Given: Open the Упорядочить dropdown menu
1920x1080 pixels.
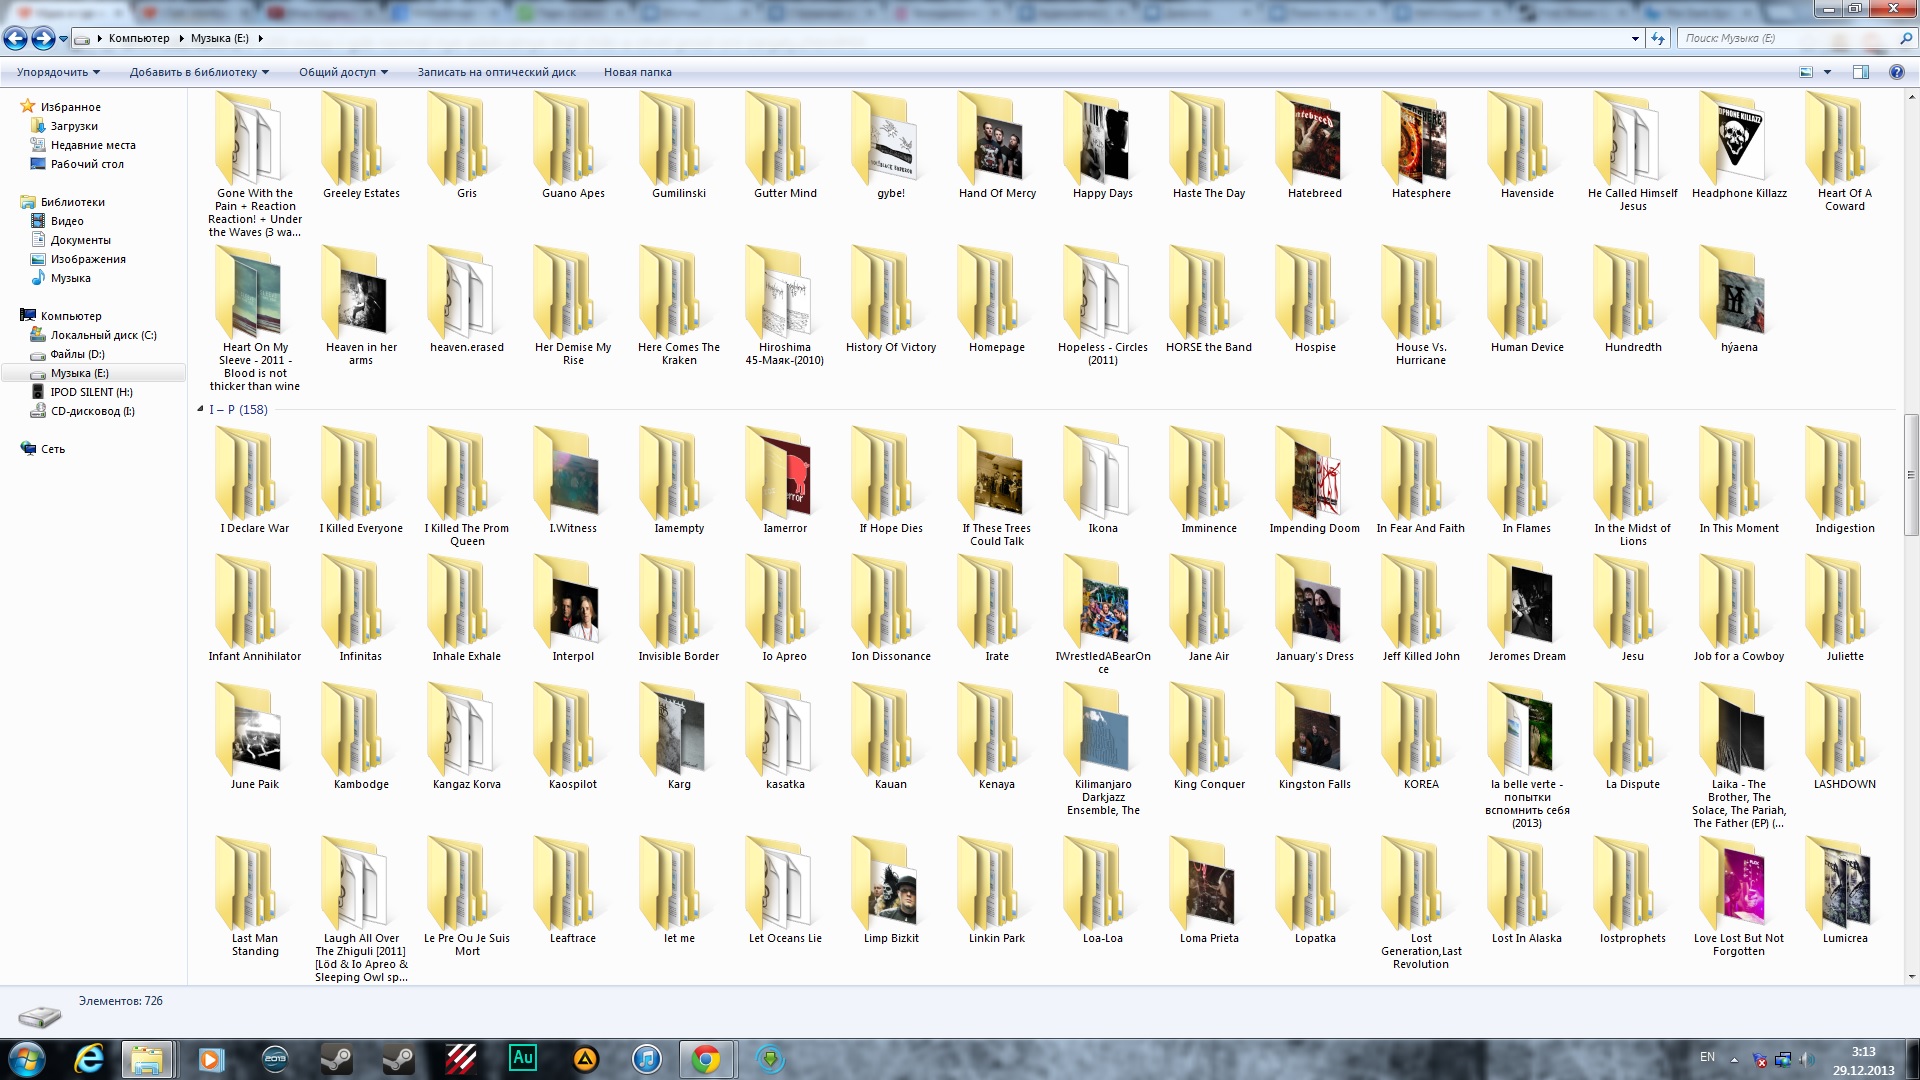Looking at the screenshot, I should coord(58,72).
